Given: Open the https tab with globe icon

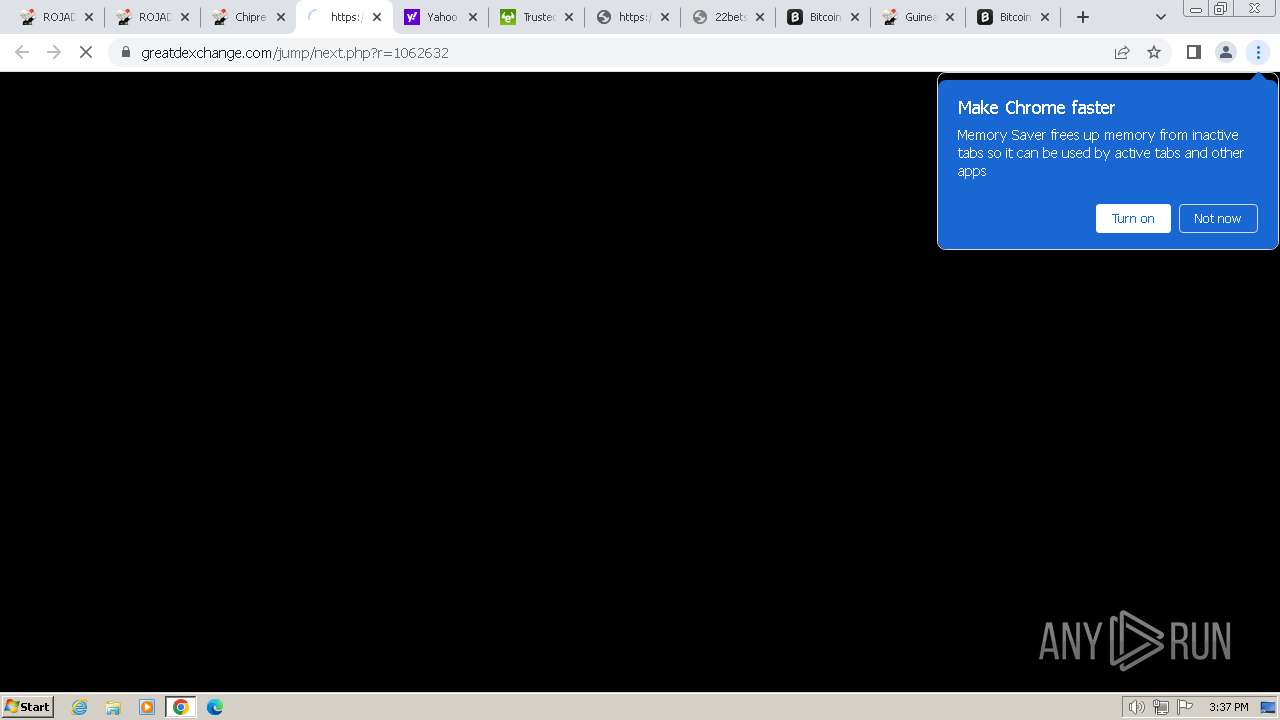Looking at the screenshot, I should pyautogui.click(x=622, y=17).
